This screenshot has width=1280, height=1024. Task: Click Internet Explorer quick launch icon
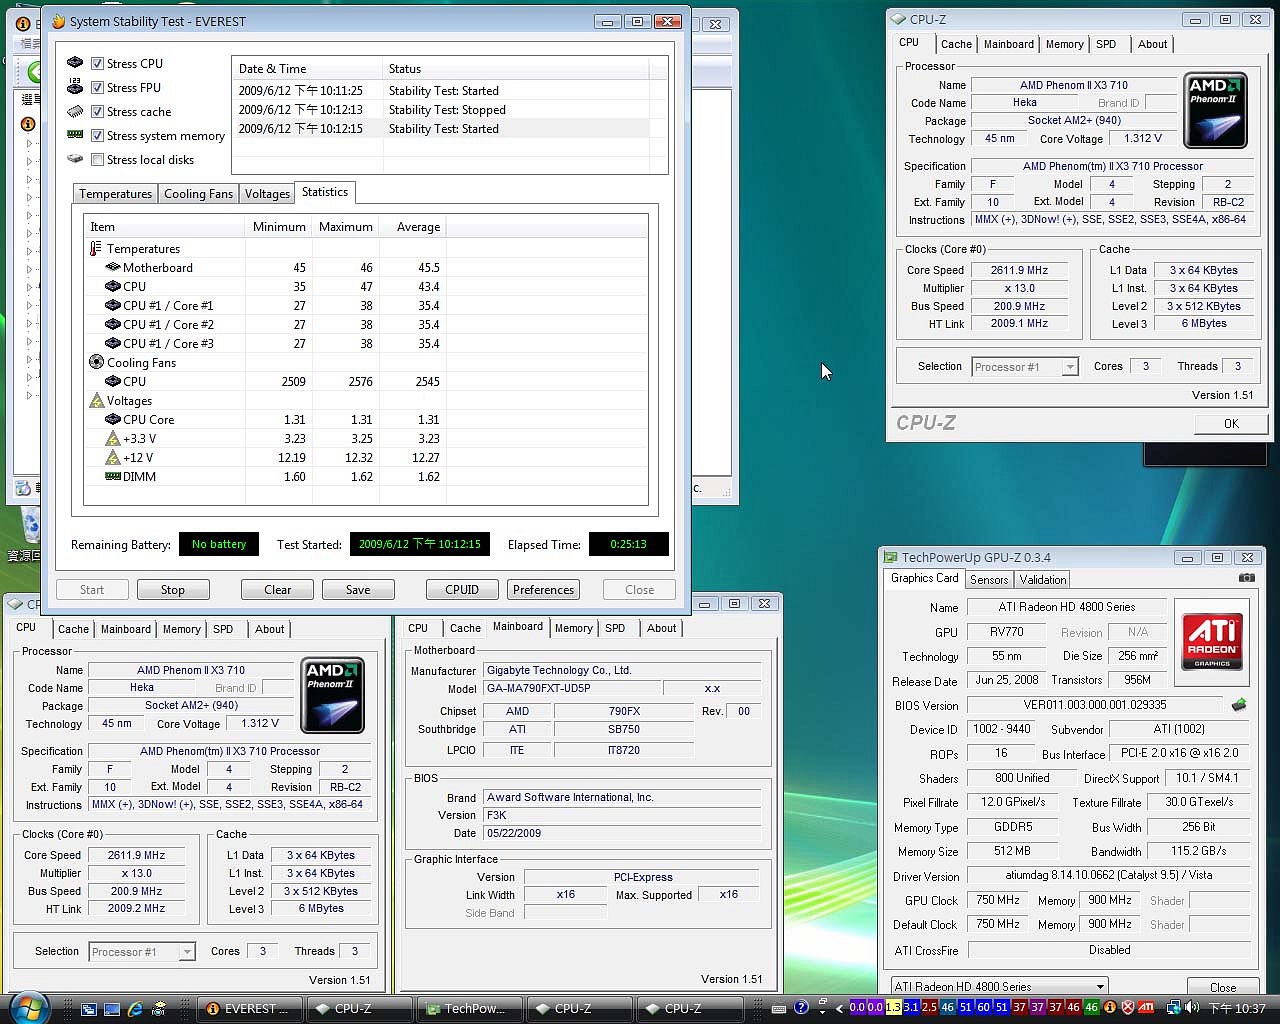click(135, 1009)
